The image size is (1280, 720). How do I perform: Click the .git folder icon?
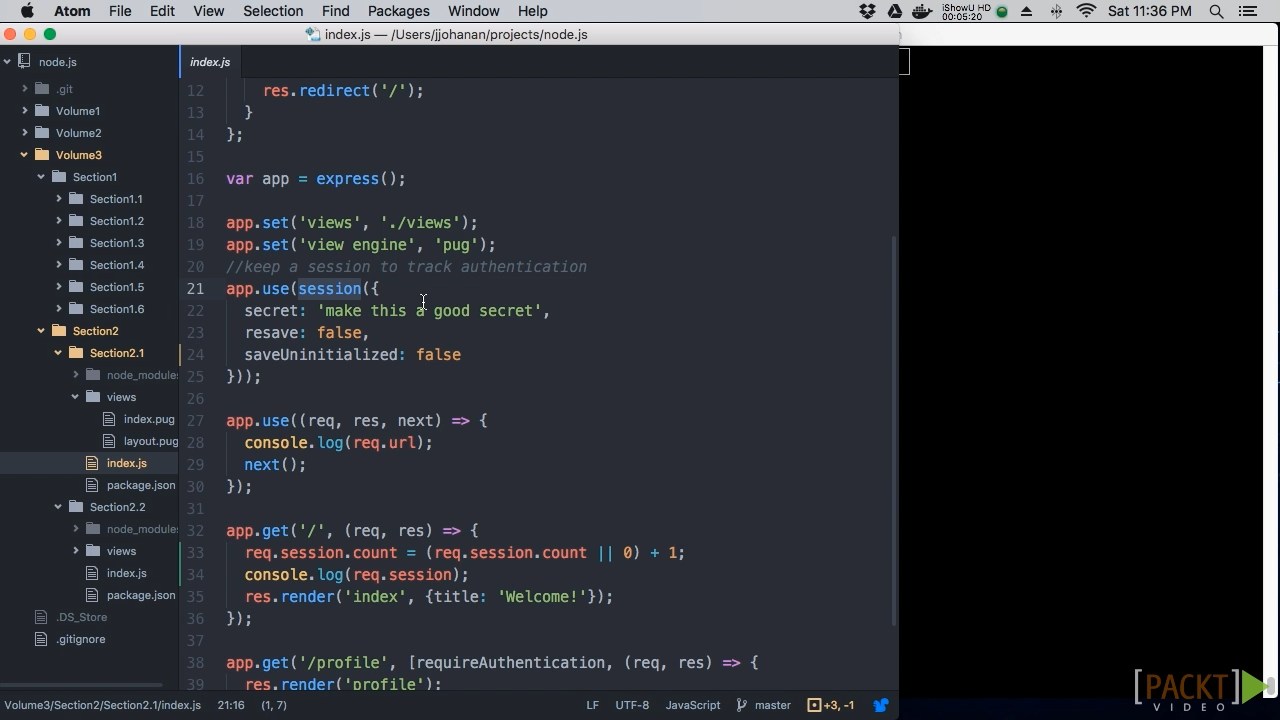point(42,89)
